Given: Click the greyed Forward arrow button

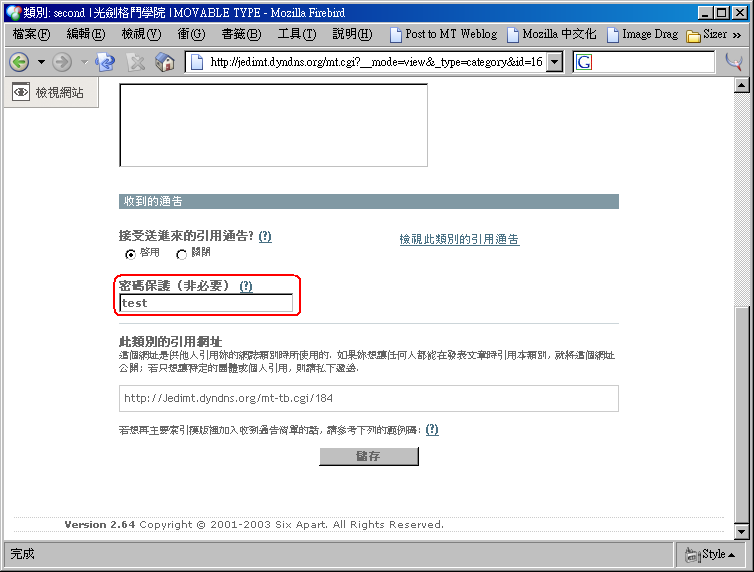Looking at the screenshot, I should pos(62,62).
